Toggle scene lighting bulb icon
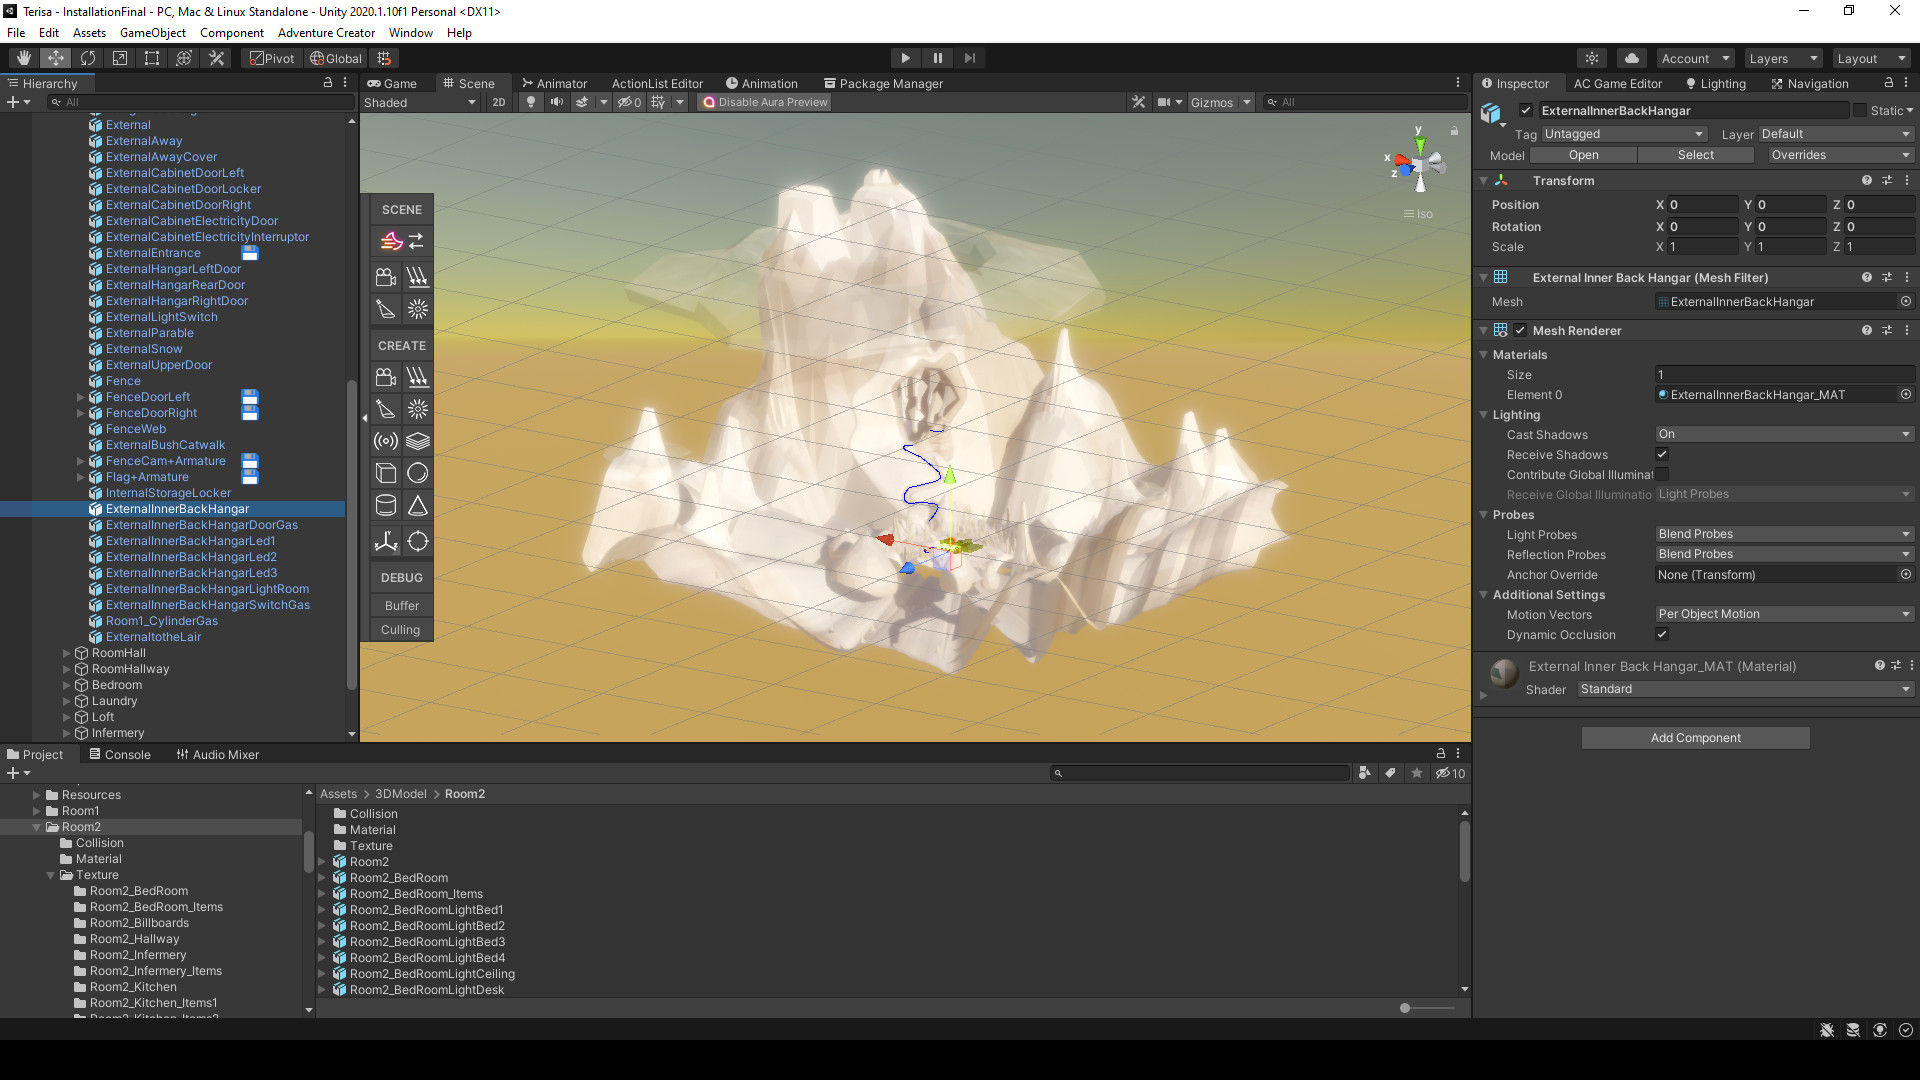This screenshot has width=1920, height=1080. pos(531,102)
